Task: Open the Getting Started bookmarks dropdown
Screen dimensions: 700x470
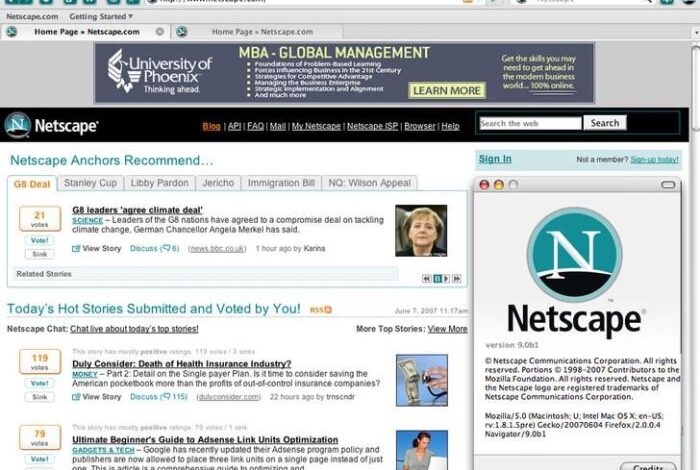Action: coord(101,17)
